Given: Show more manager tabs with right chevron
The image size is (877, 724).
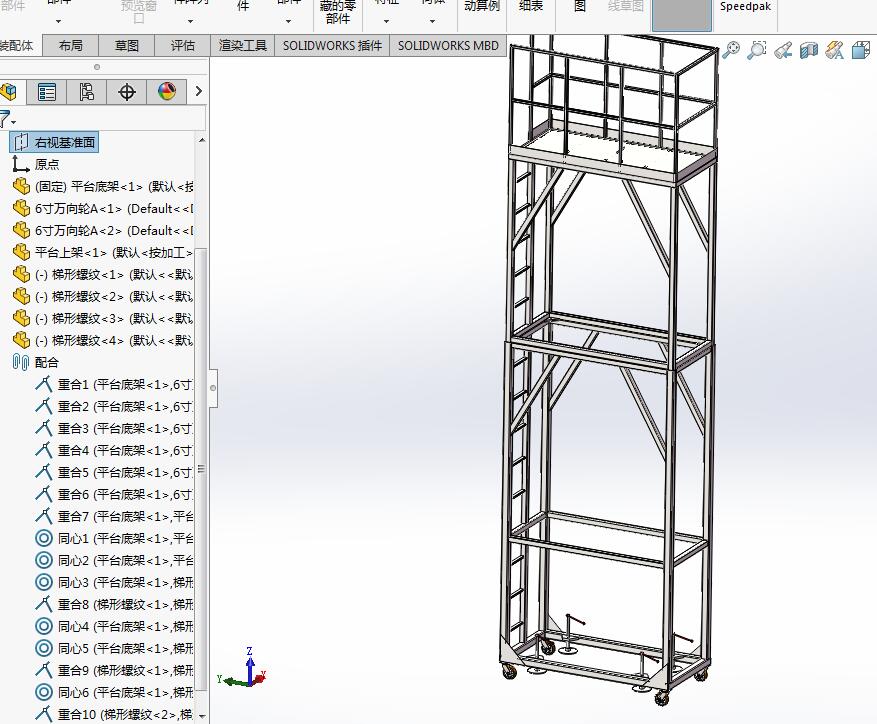Looking at the screenshot, I should (199, 91).
